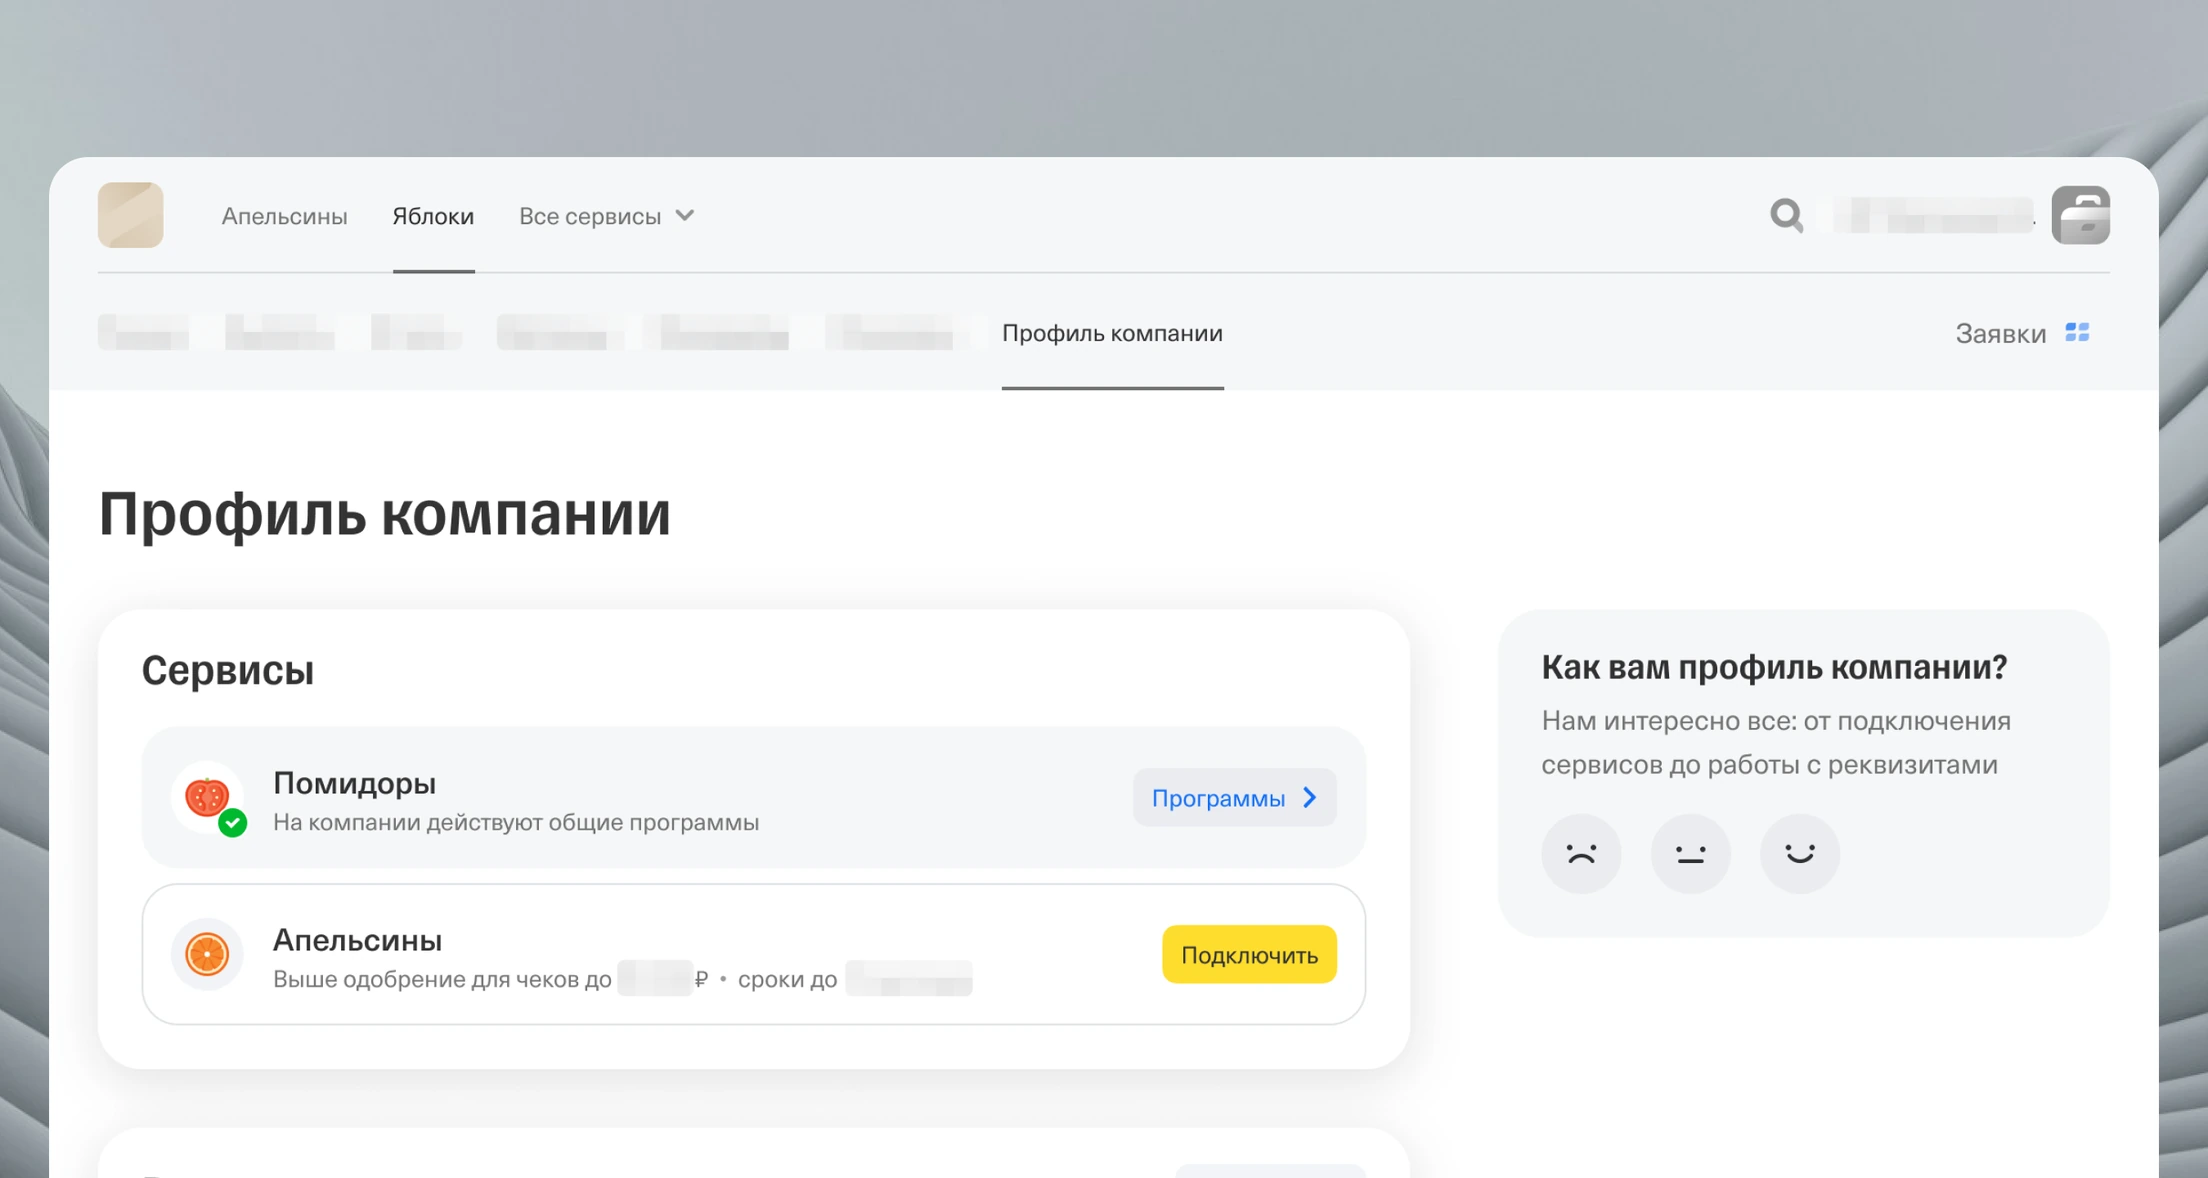This screenshot has width=2208, height=1178.
Task: Click the 'Выше одобрение для чеков до' text
Action: (x=442, y=979)
